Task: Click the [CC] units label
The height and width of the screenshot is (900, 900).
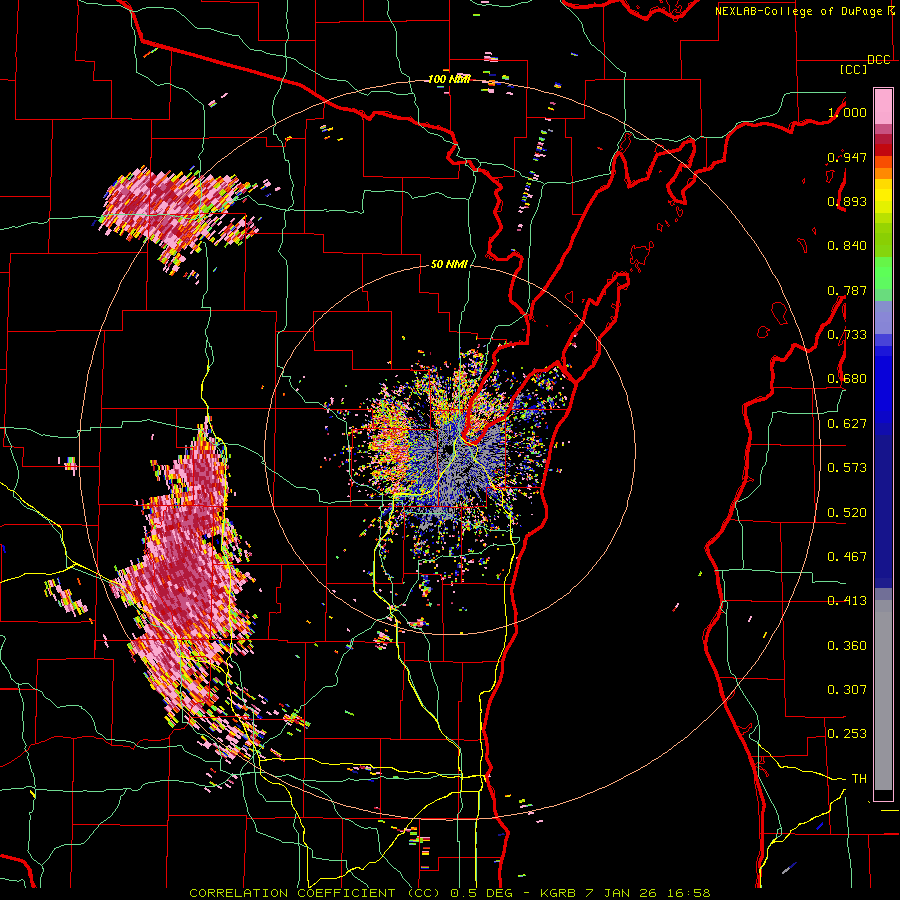Action: pyautogui.click(x=853, y=69)
